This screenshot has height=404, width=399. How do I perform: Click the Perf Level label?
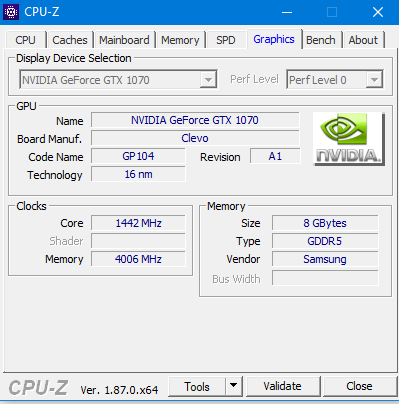click(254, 79)
